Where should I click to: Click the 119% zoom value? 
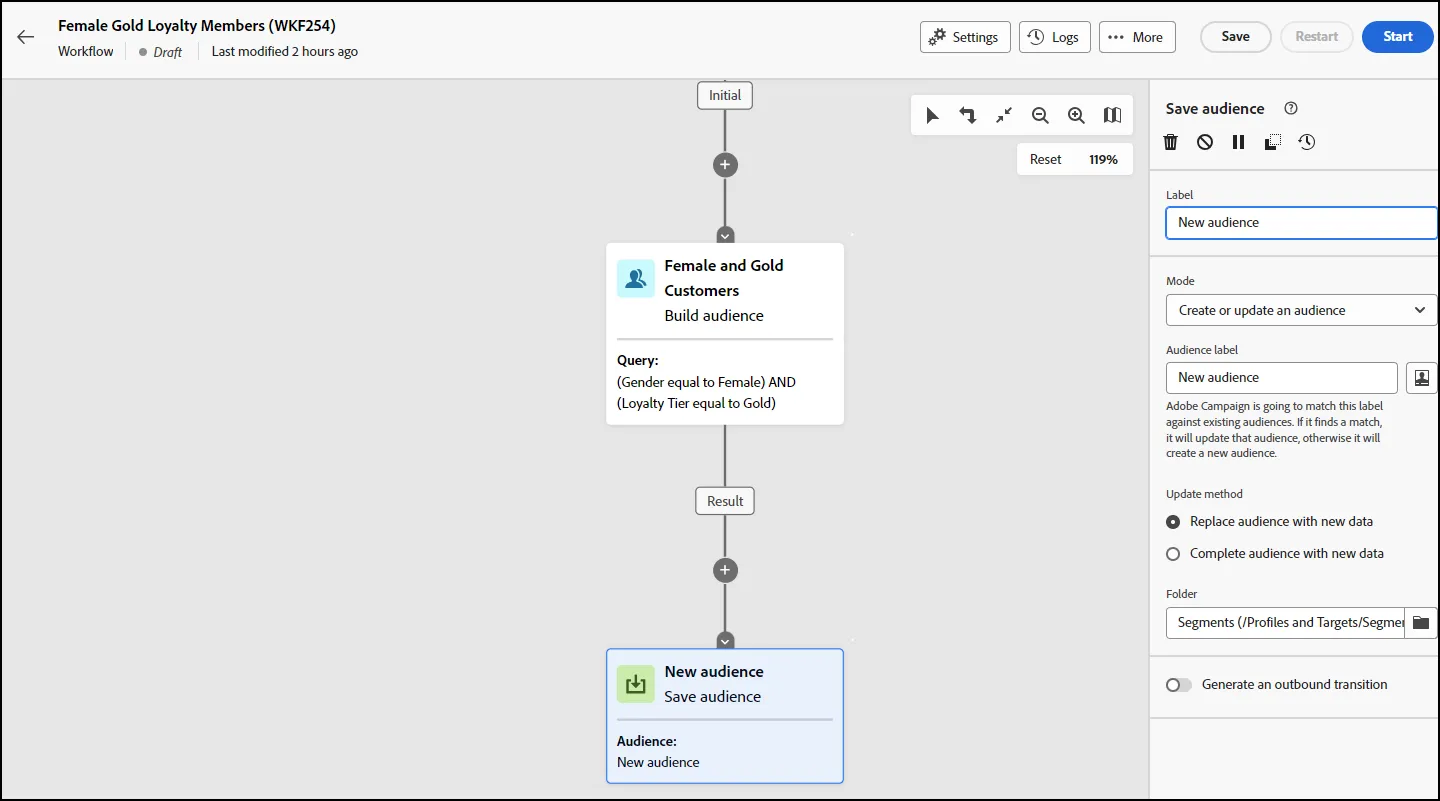(x=1103, y=159)
